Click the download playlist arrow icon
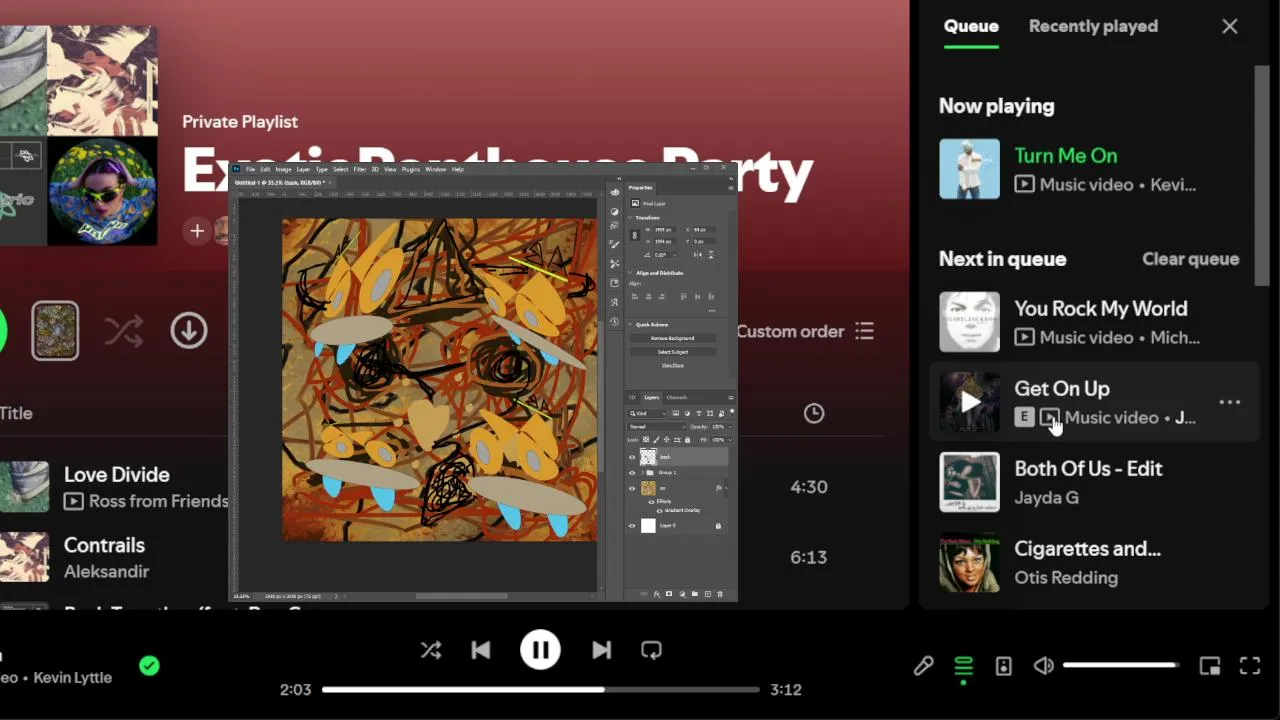Screen dimensions: 1280x720 click(x=189, y=331)
